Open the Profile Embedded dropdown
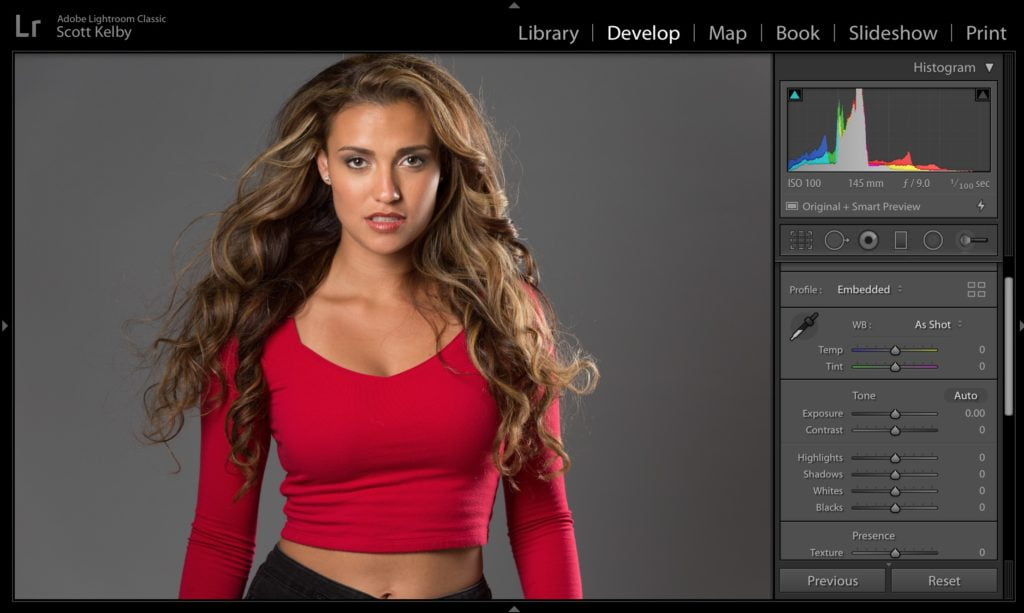The width and height of the screenshot is (1024, 613). pos(869,289)
